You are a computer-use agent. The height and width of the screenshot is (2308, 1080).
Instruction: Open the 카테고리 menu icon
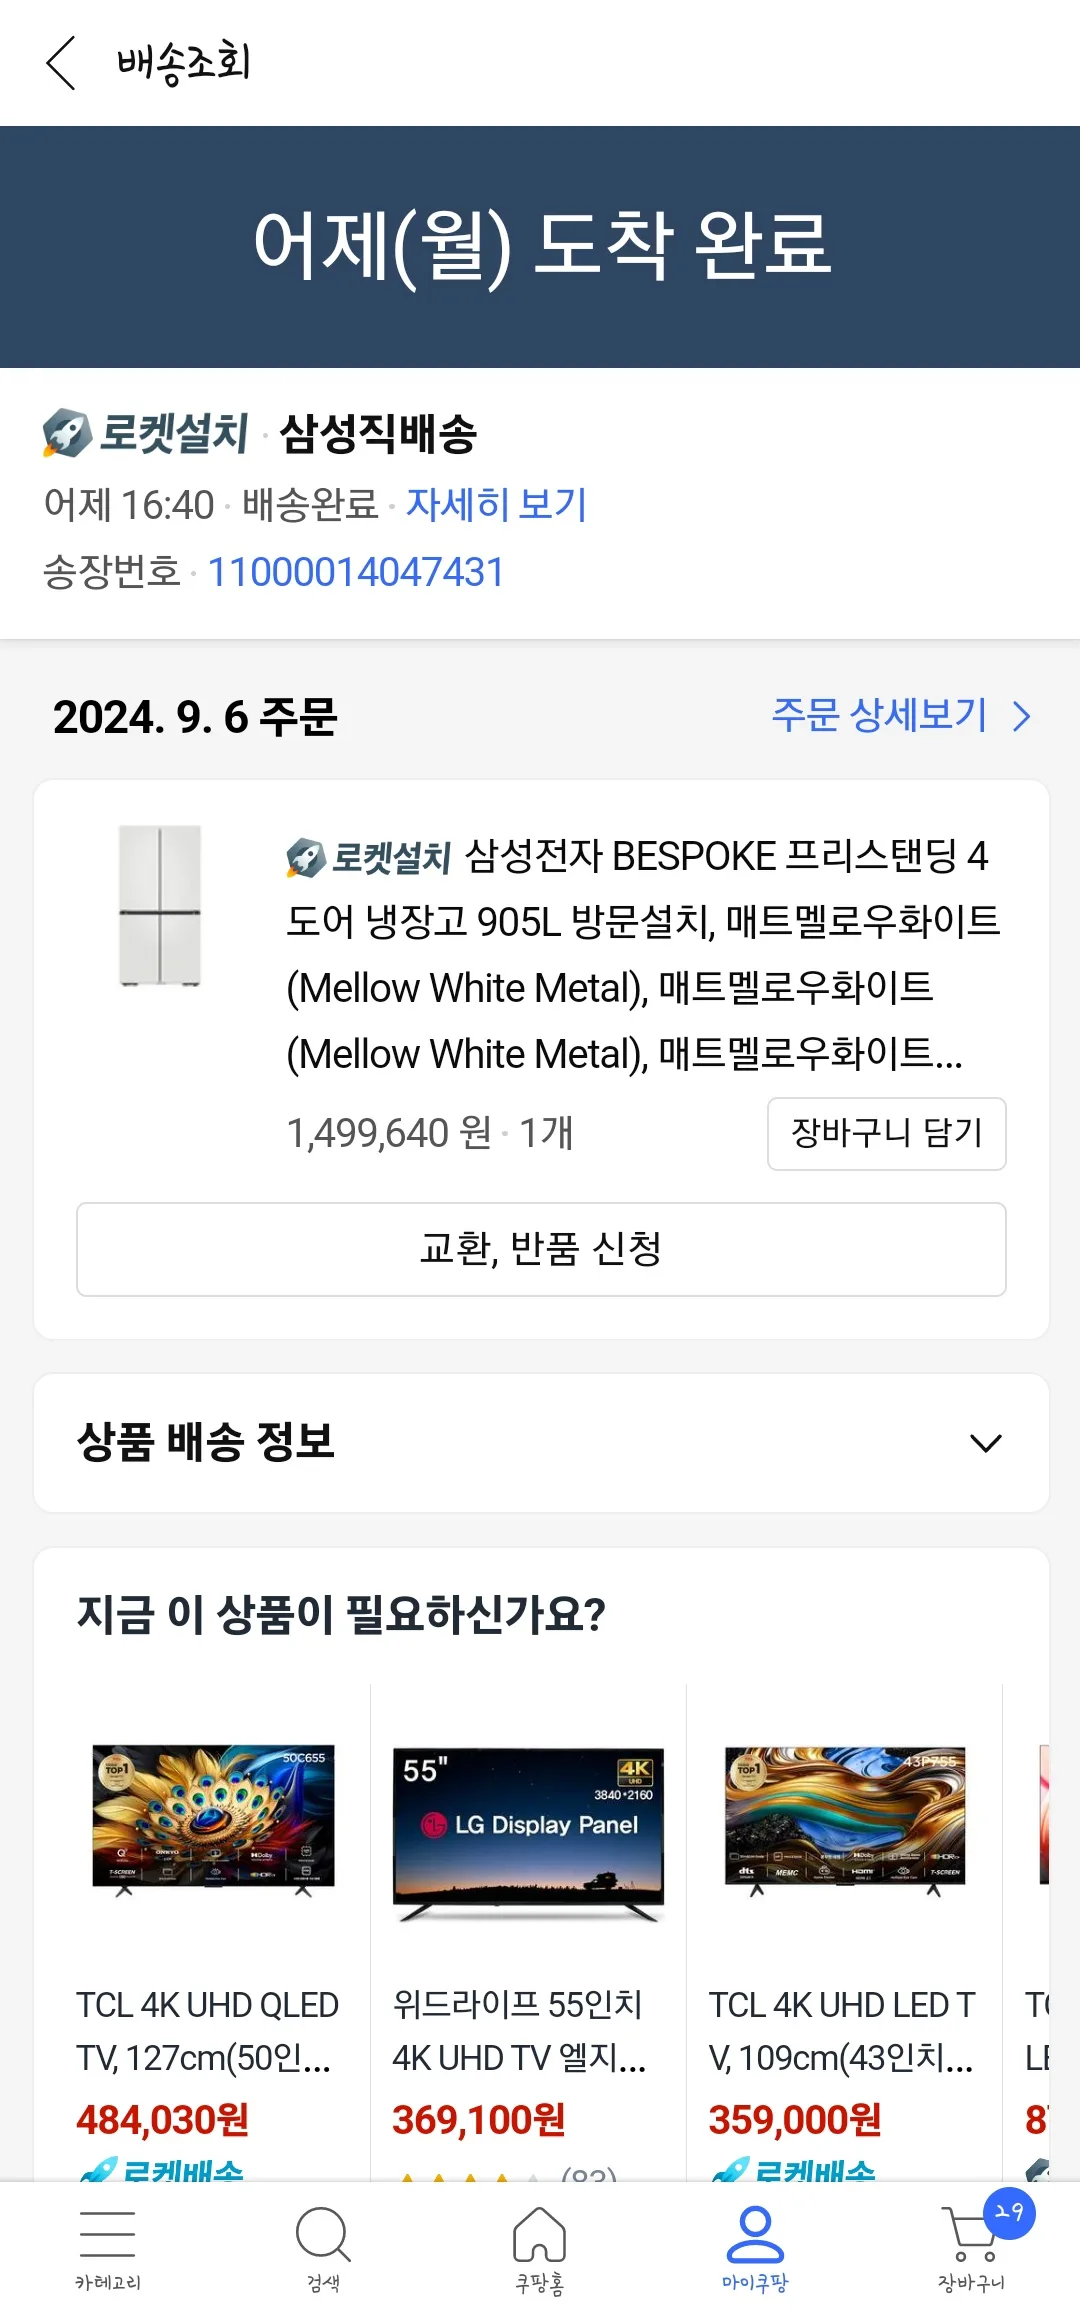click(x=107, y=2233)
